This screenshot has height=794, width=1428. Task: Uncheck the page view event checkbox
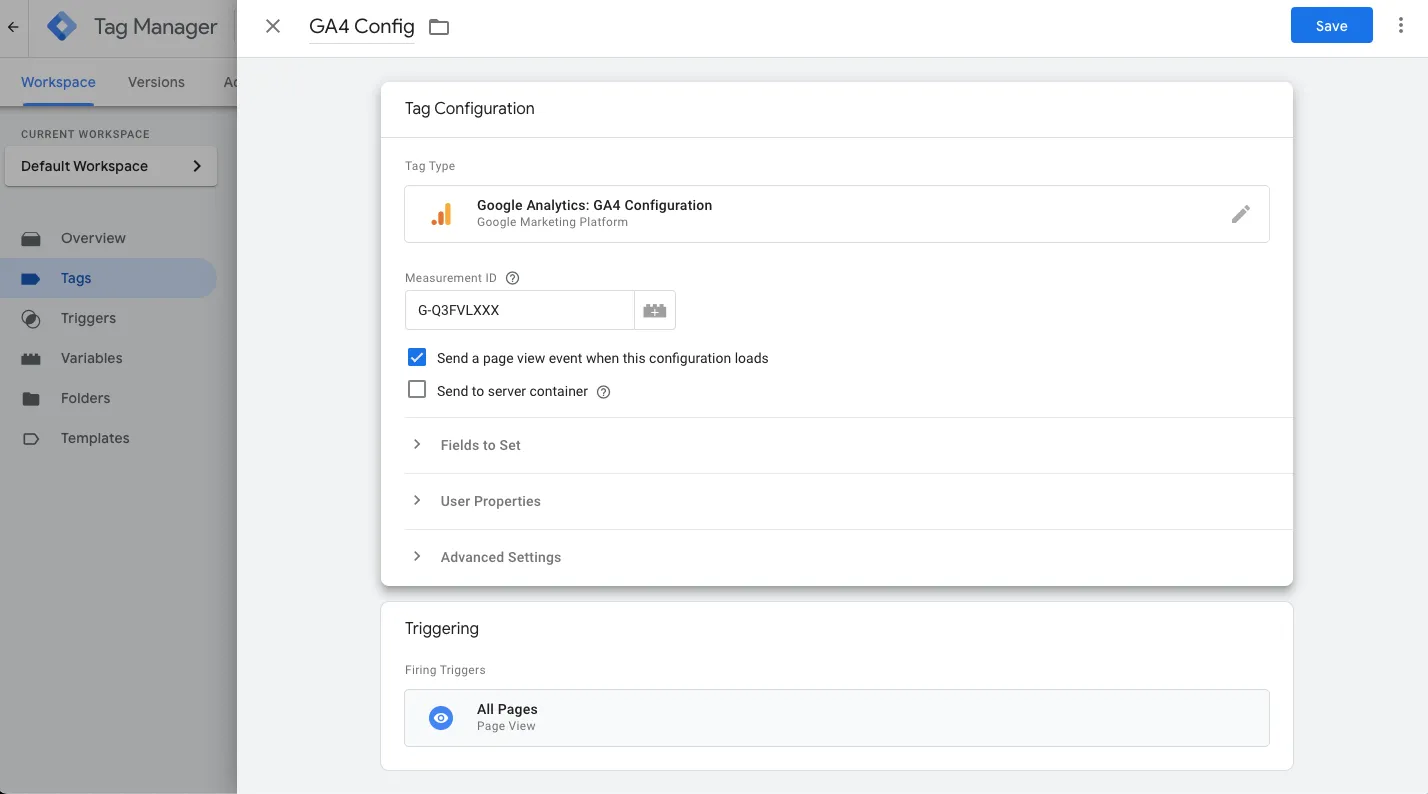tap(417, 356)
